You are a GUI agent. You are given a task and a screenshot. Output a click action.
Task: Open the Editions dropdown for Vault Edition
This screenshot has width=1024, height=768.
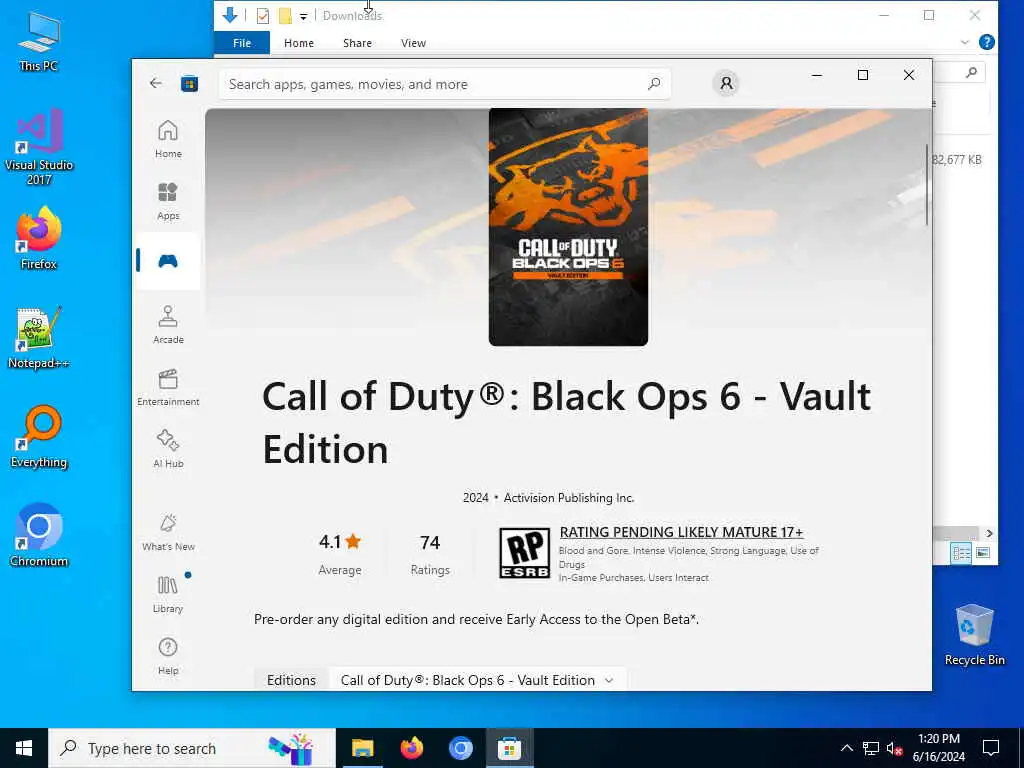point(477,680)
